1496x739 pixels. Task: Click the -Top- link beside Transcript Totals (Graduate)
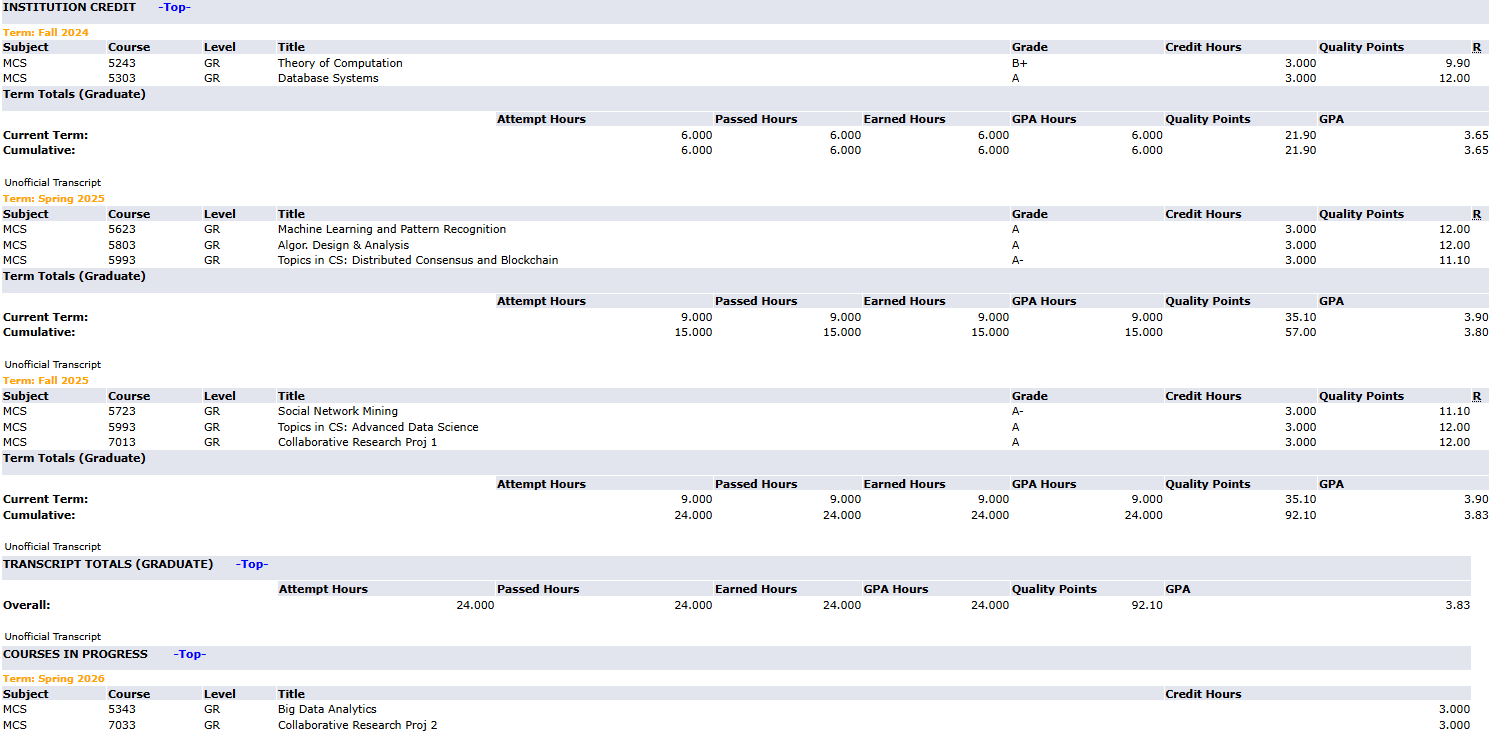point(252,564)
